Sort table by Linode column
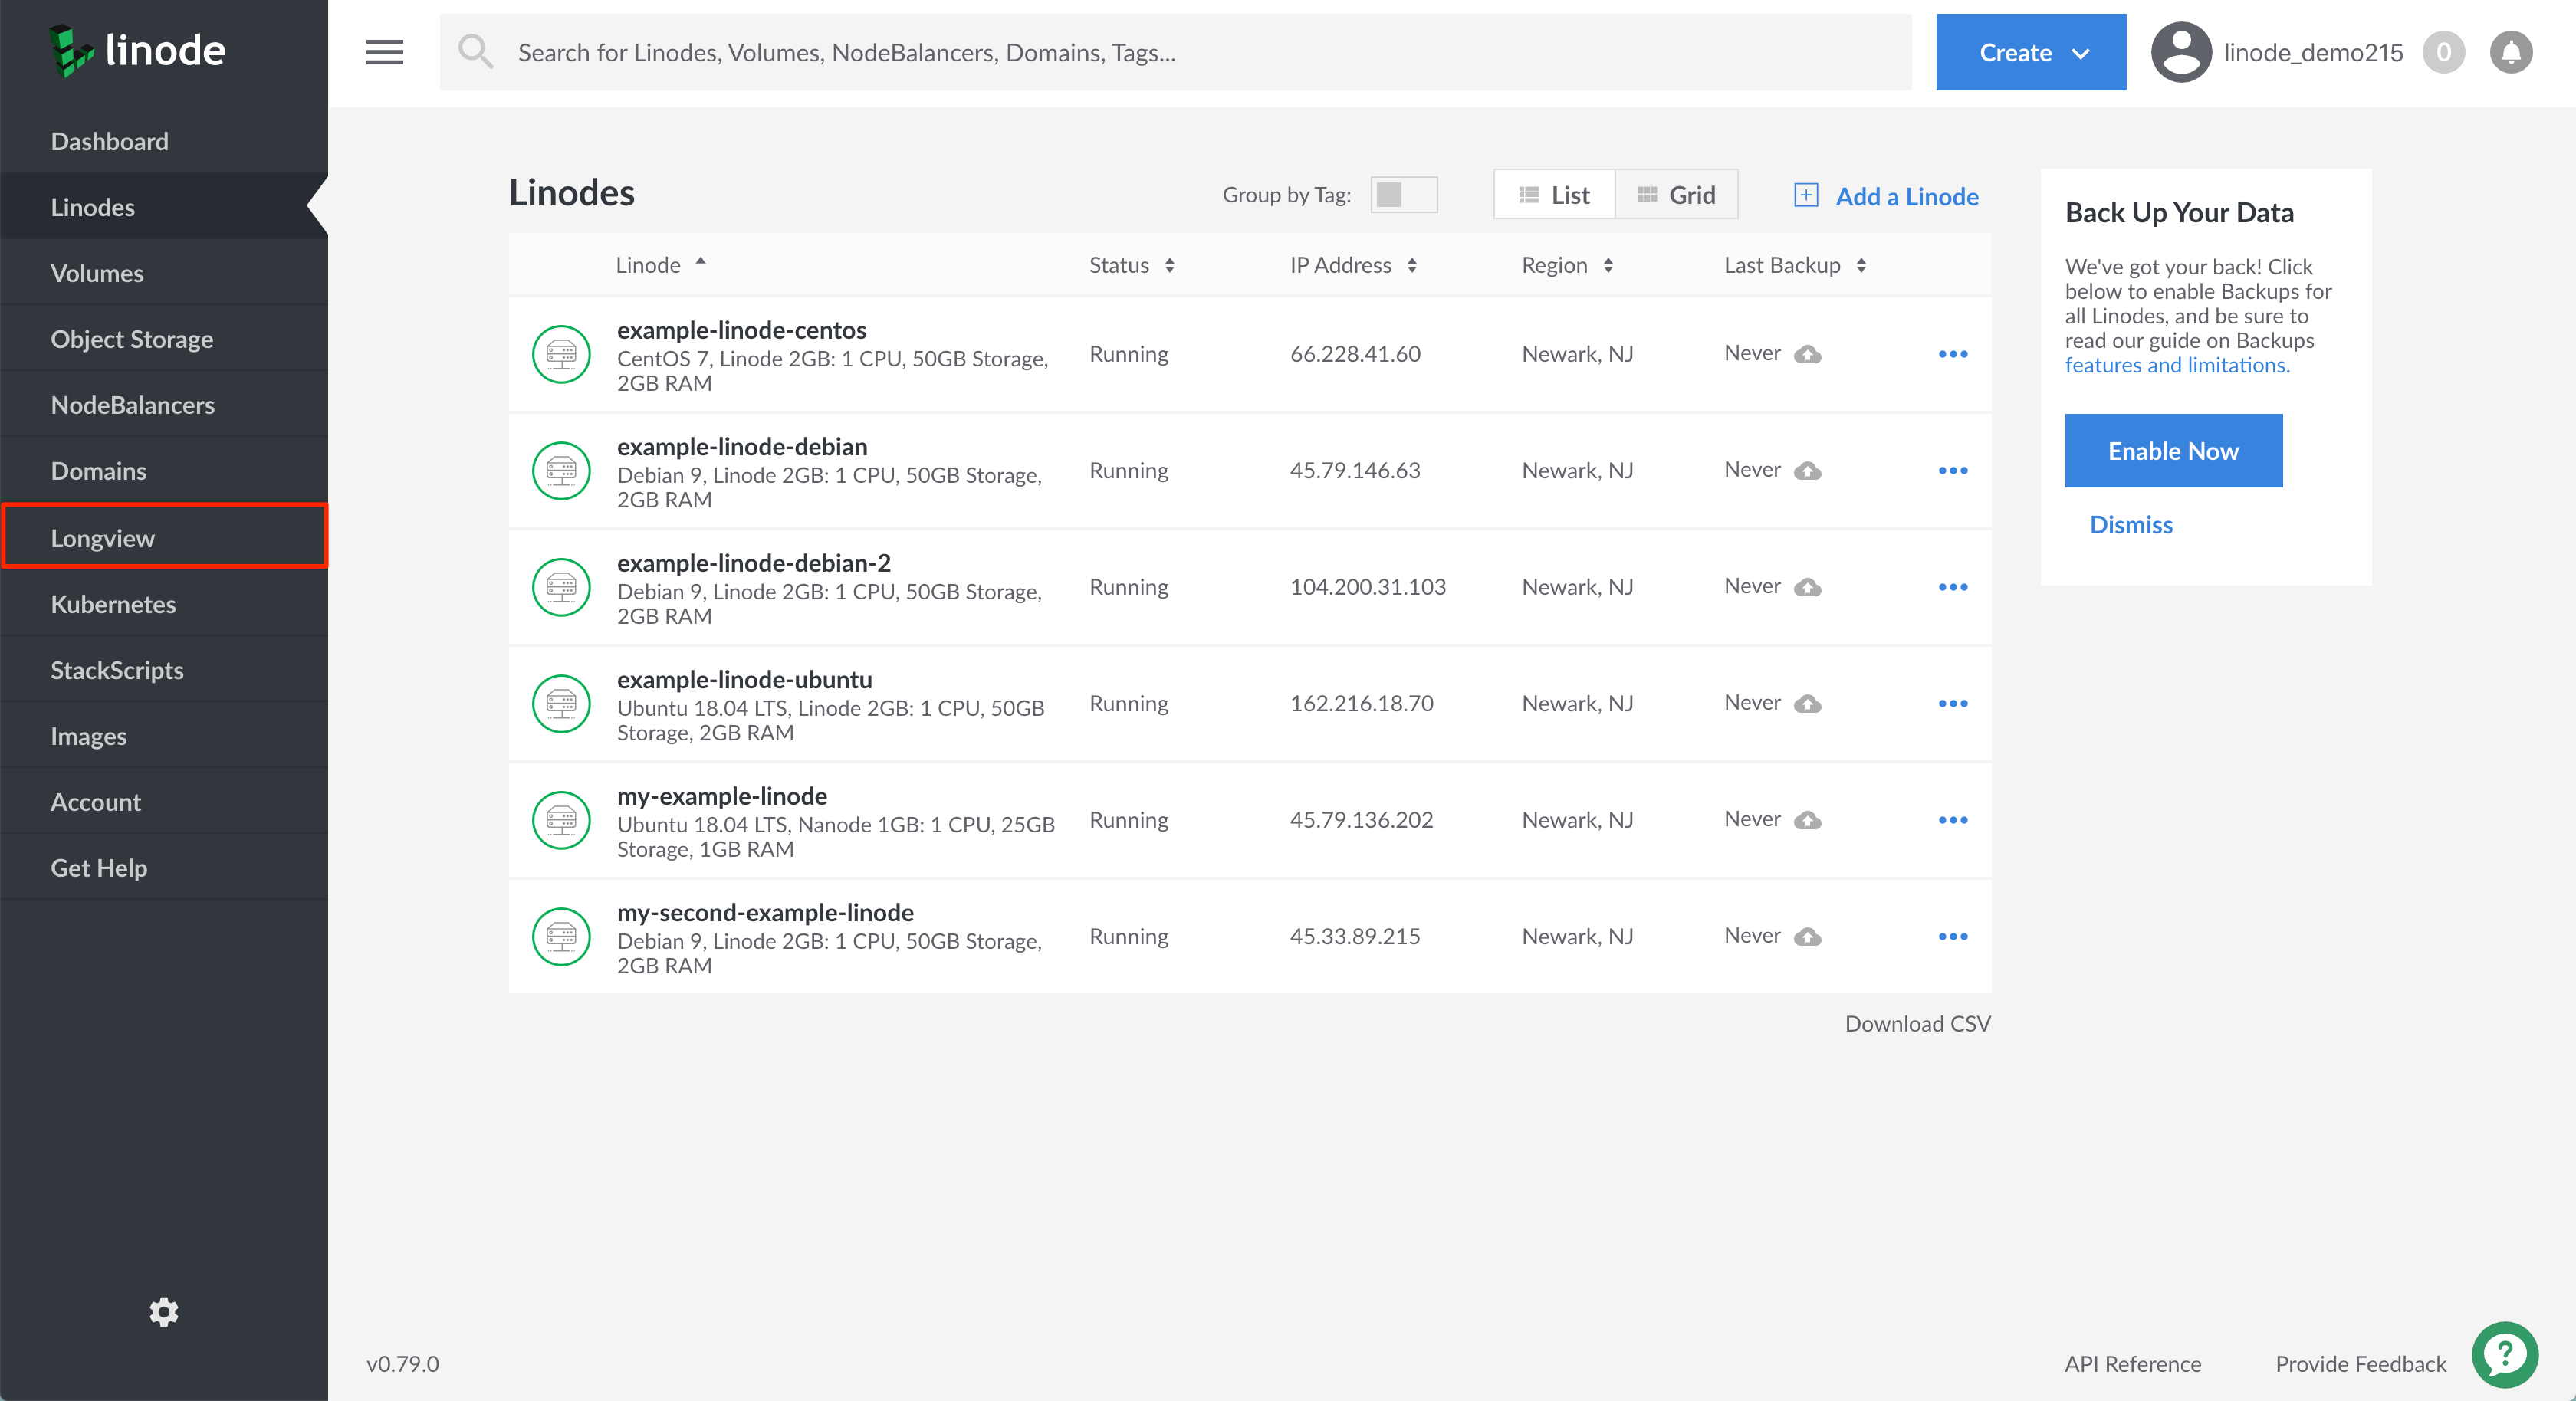Screen dimensions: 2576x1401 (x=660, y=265)
